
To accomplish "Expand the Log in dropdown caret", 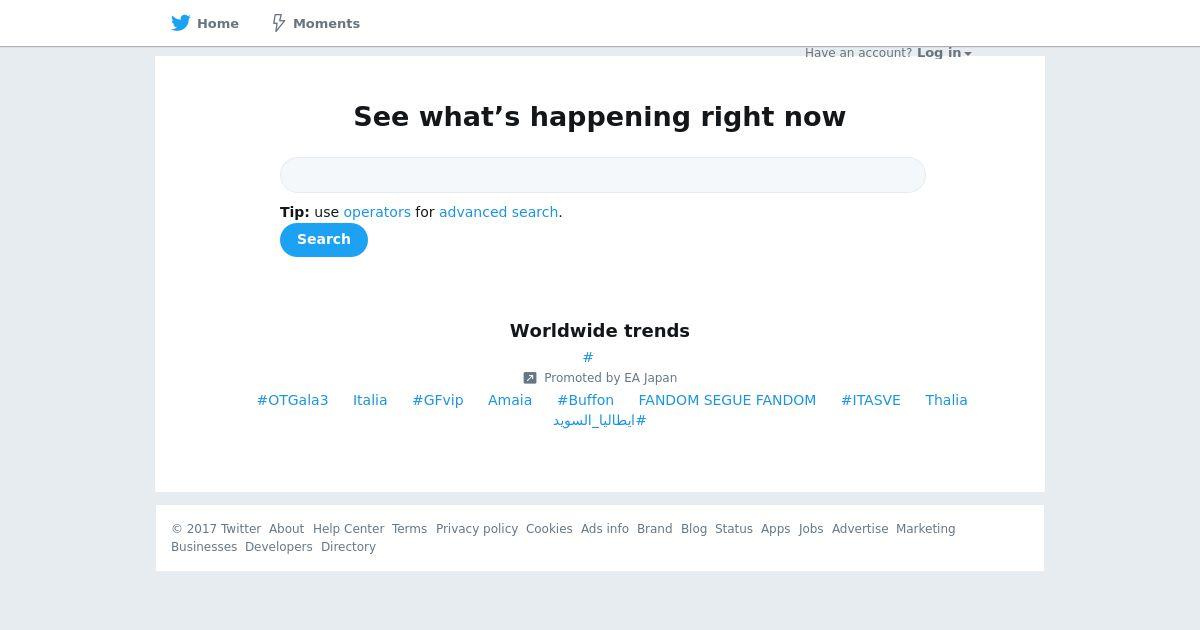I will click(968, 54).
